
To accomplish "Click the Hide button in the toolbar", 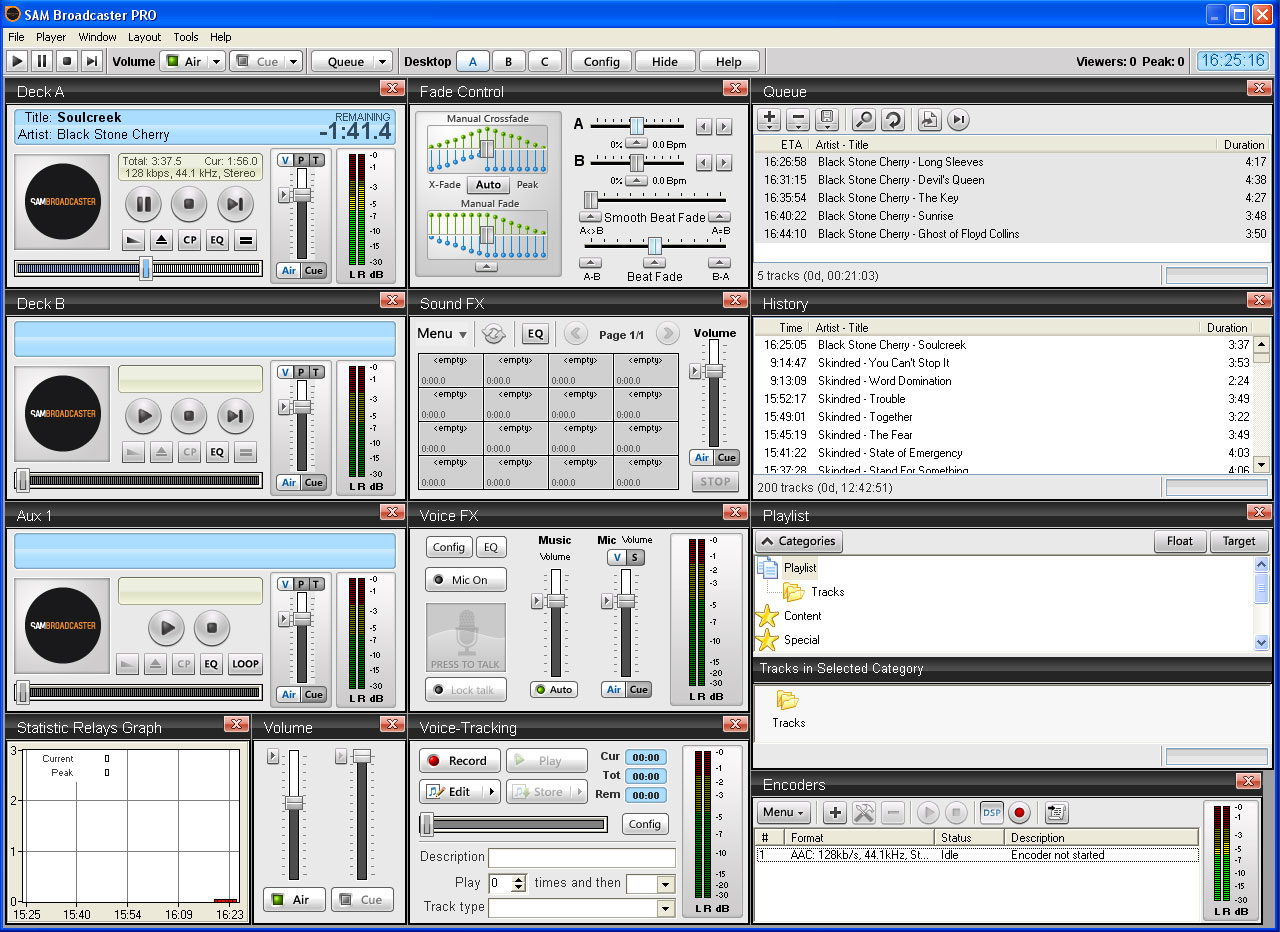I will 665,62.
